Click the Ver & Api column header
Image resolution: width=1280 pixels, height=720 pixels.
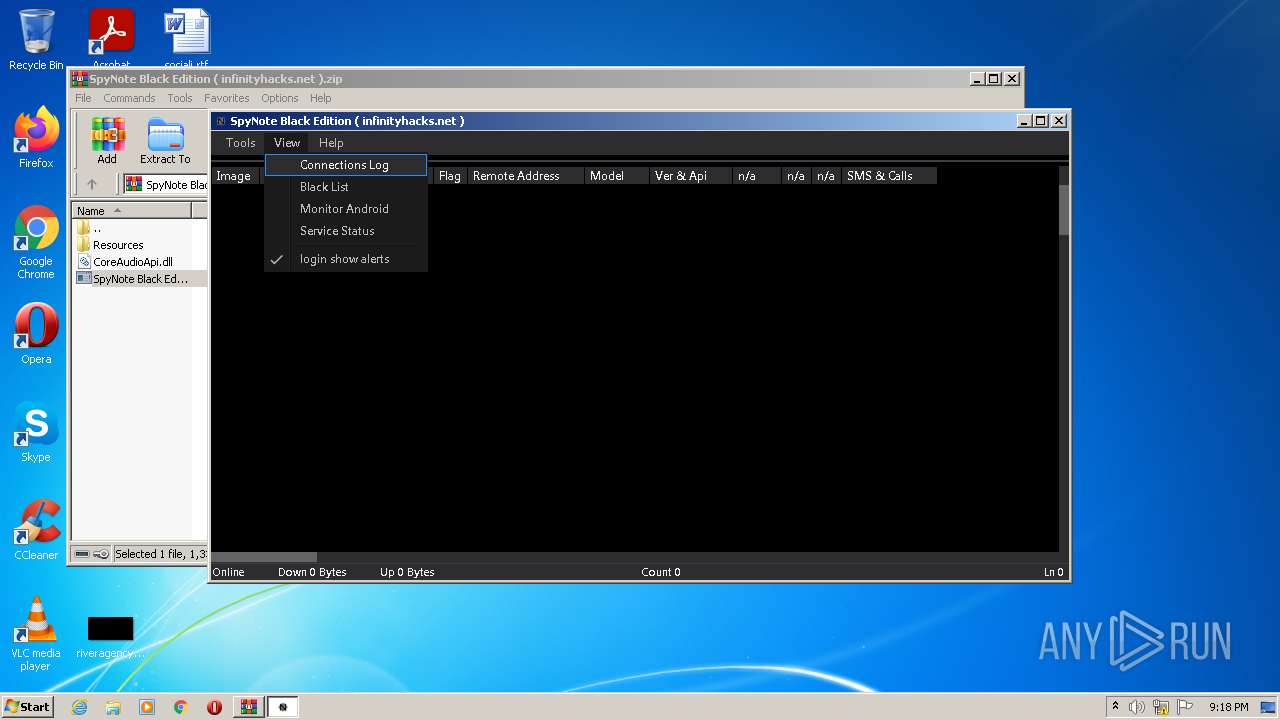pos(691,176)
